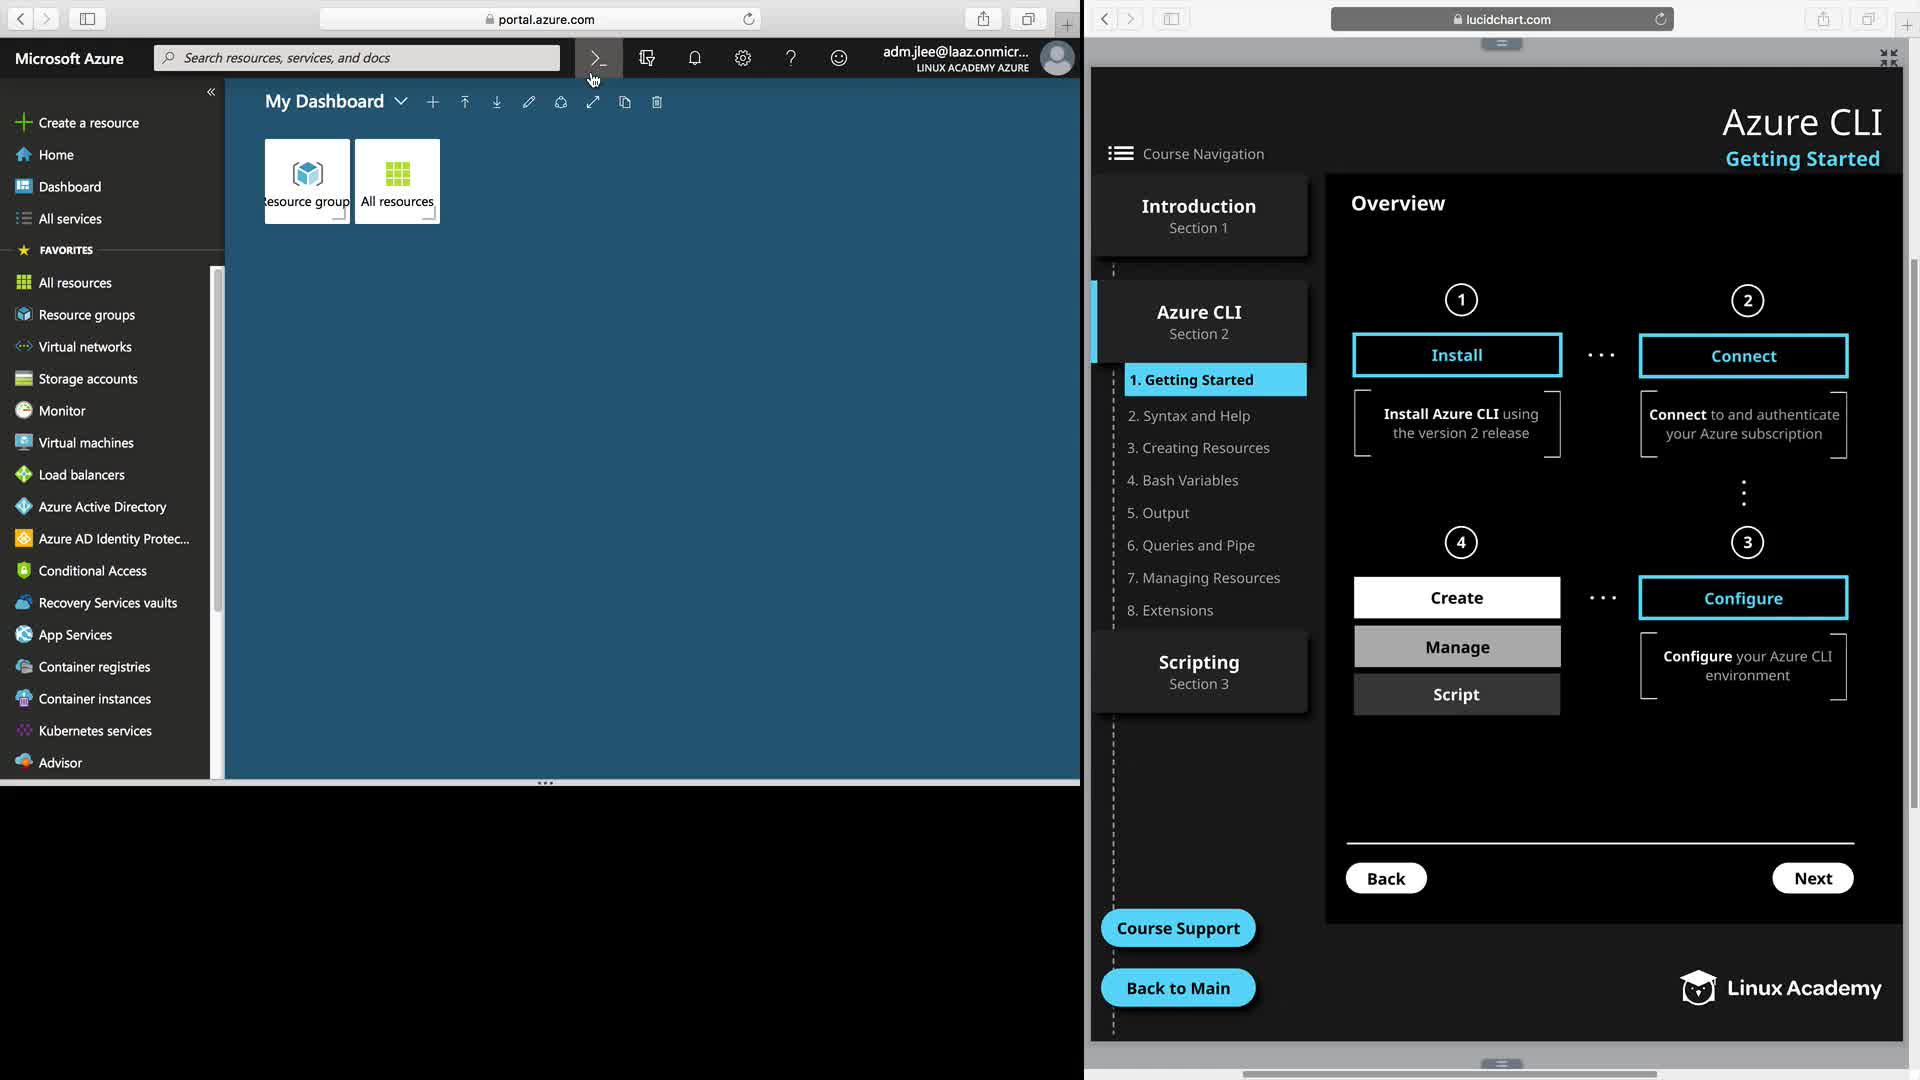Delete the dashboard with the trash icon
This screenshot has width=1920, height=1080.
(657, 102)
